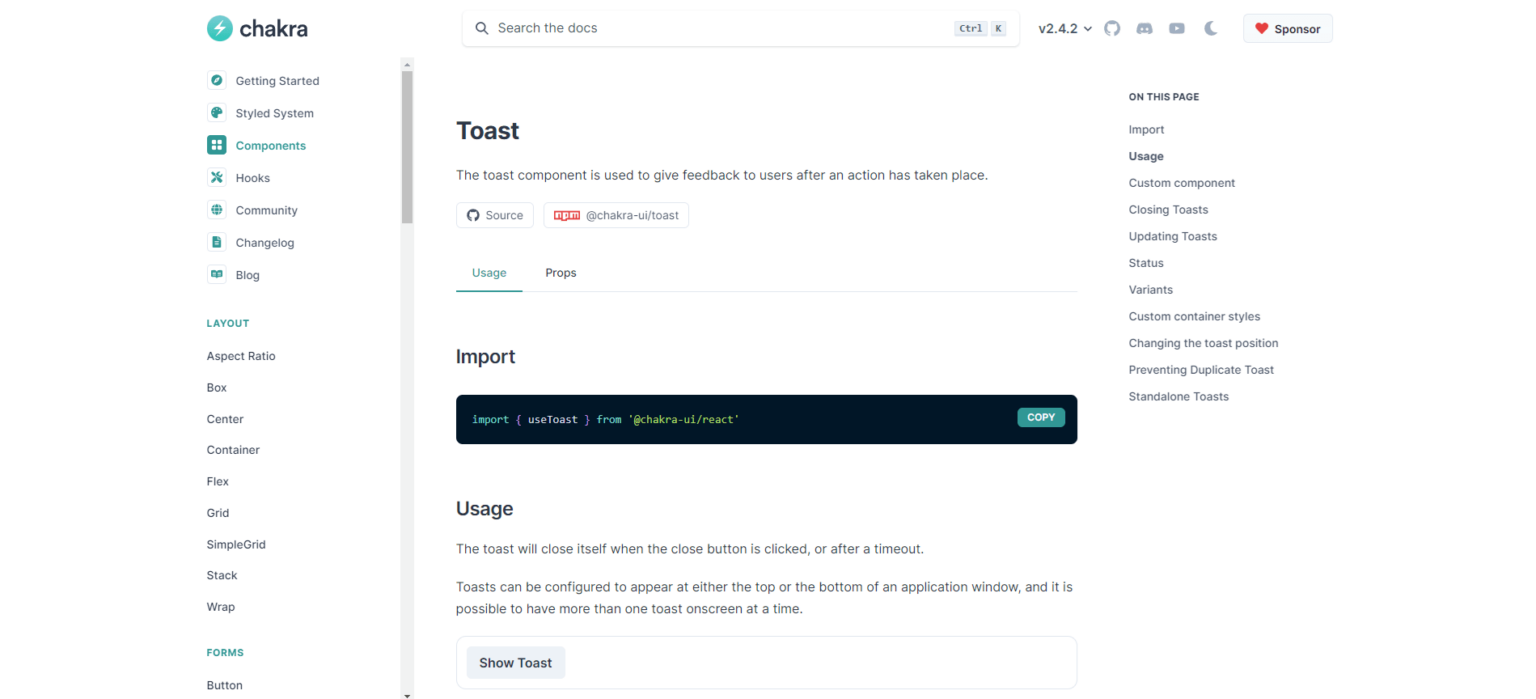Open the YouTube channel icon
Viewport: 1536px width, 699px height.
(1177, 29)
